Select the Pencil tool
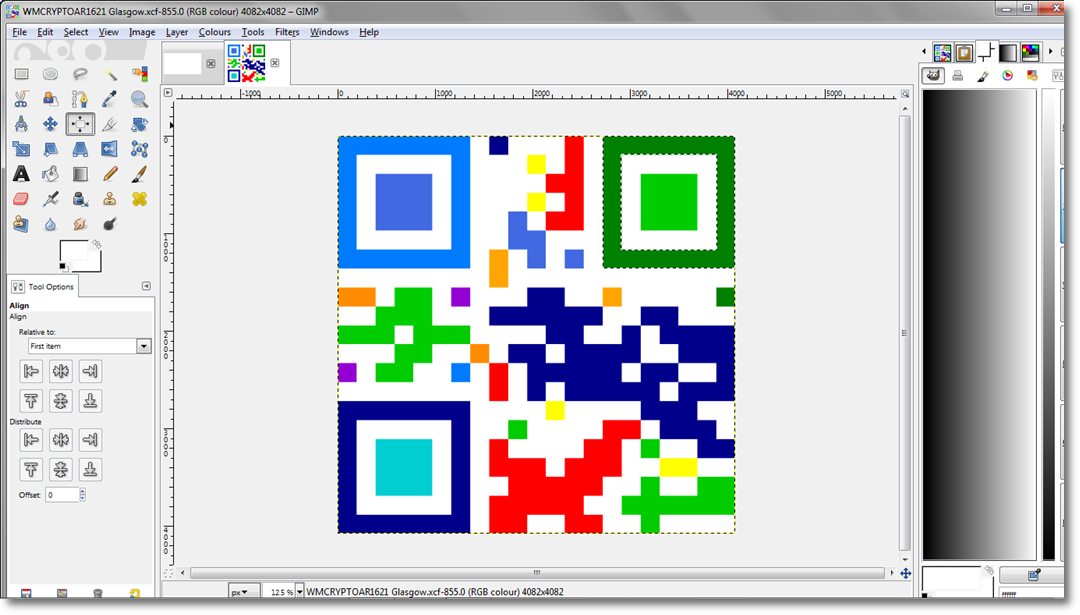Viewport: 1080px width, 615px height. click(110, 174)
